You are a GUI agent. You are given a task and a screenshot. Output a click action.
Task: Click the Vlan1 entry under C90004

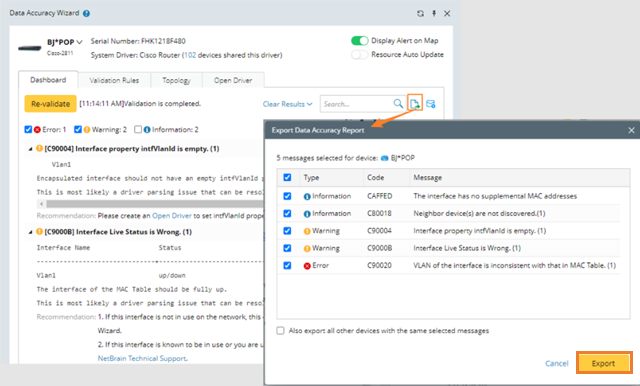(x=61, y=164)
